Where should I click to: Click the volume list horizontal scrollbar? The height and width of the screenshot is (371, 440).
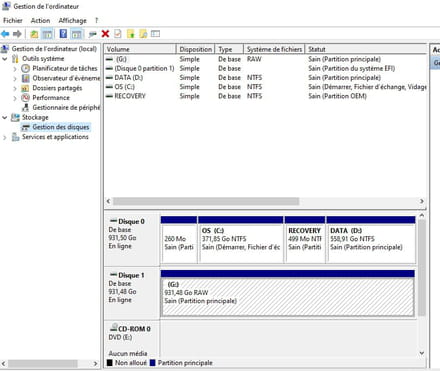click(x=206, y=201)
